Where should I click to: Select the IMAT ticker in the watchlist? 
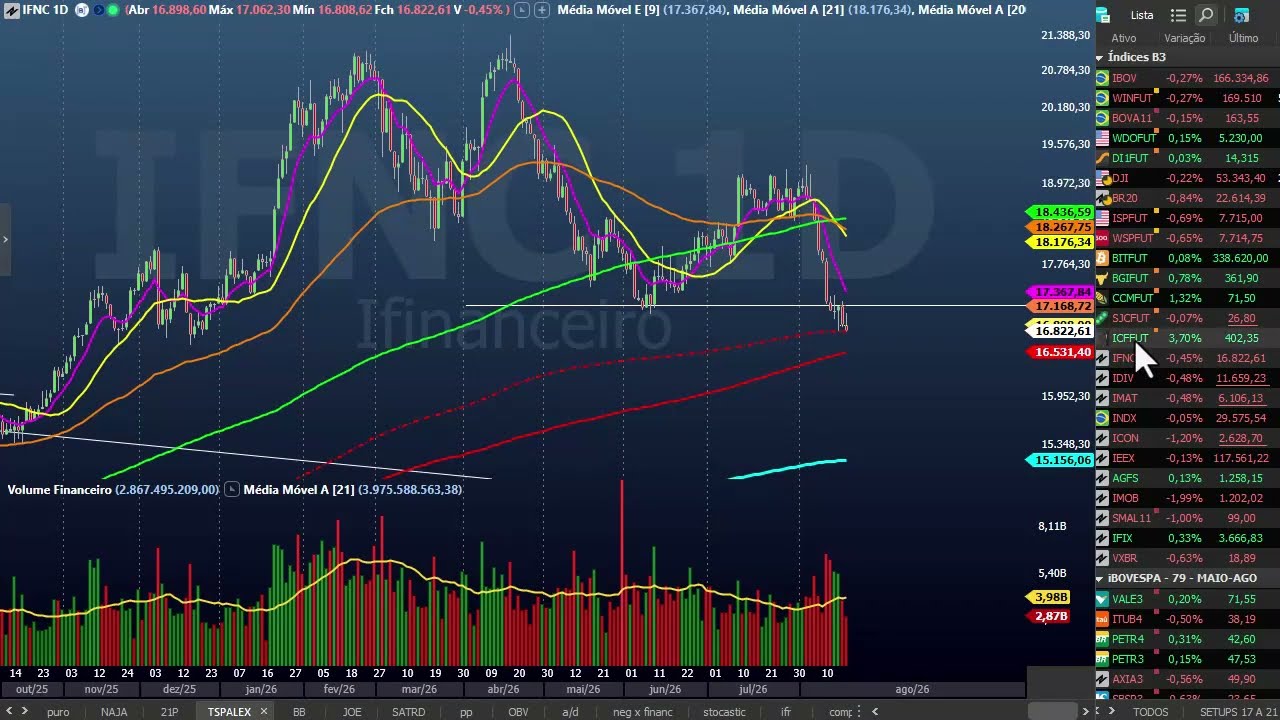click(x=1125, y=398)
